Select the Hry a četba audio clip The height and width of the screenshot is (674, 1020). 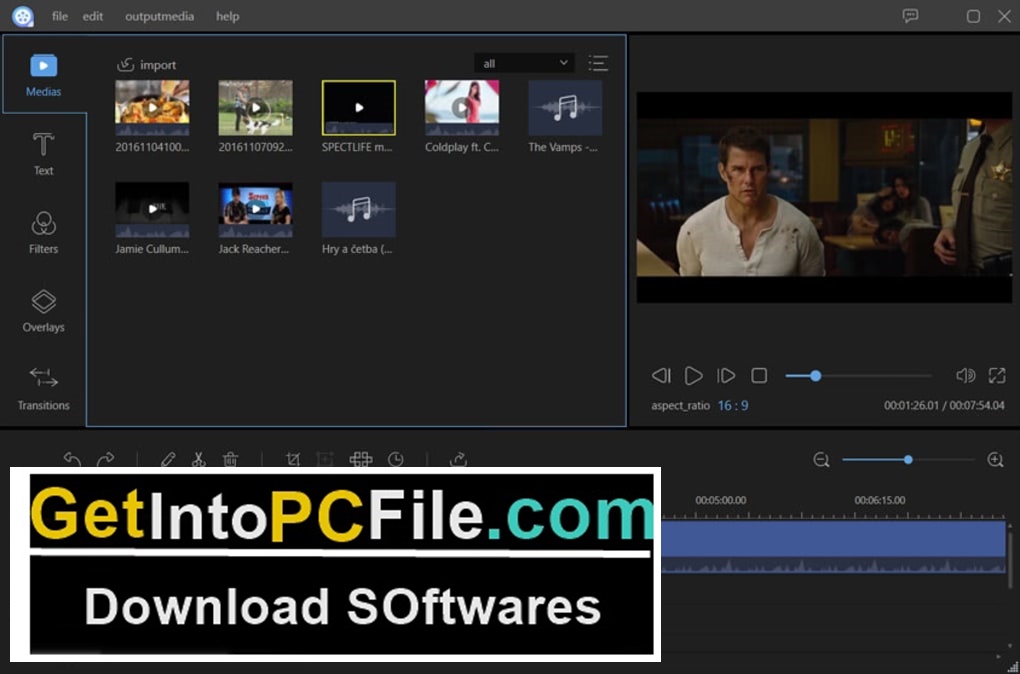pyautogui.click(x=358, y=209)
